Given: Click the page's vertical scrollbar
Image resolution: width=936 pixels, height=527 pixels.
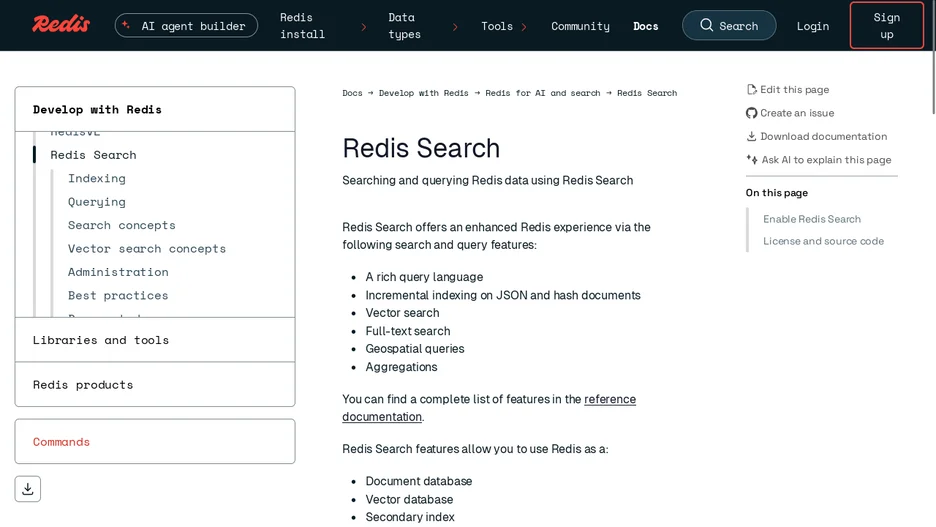Looking at the screenshot, I should [934, 57].
